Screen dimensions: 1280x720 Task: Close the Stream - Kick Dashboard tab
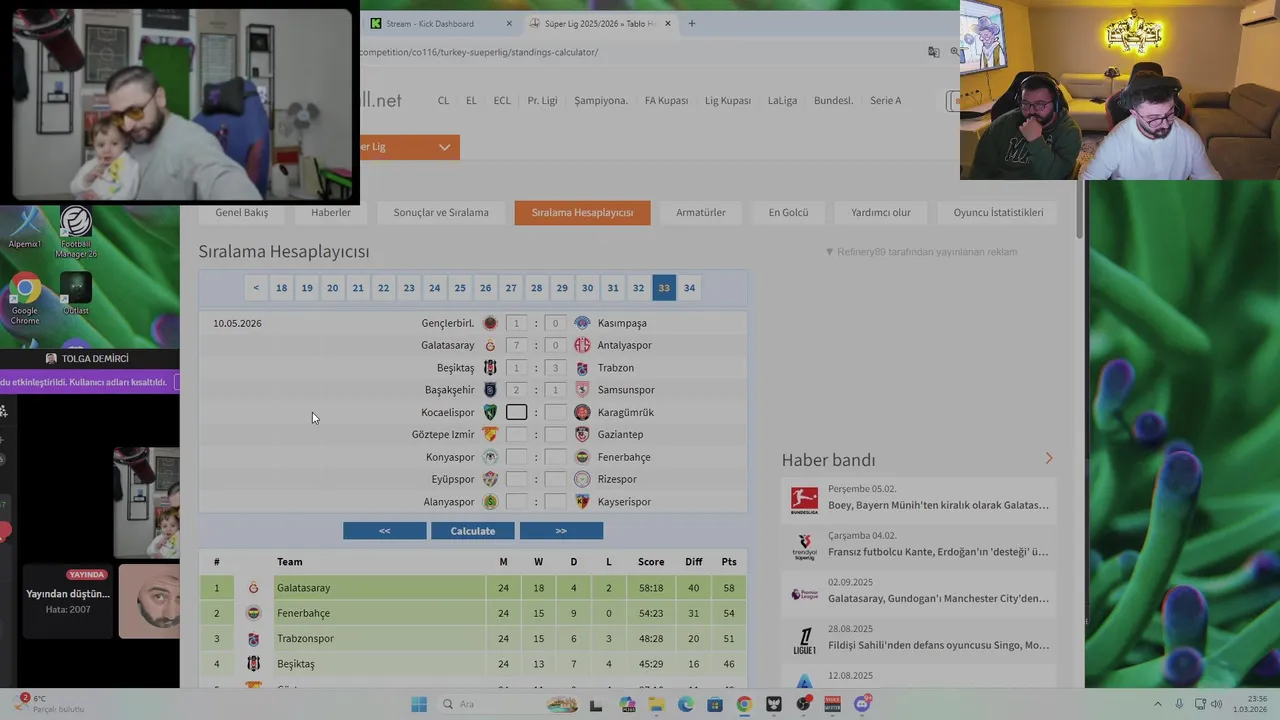509,23
